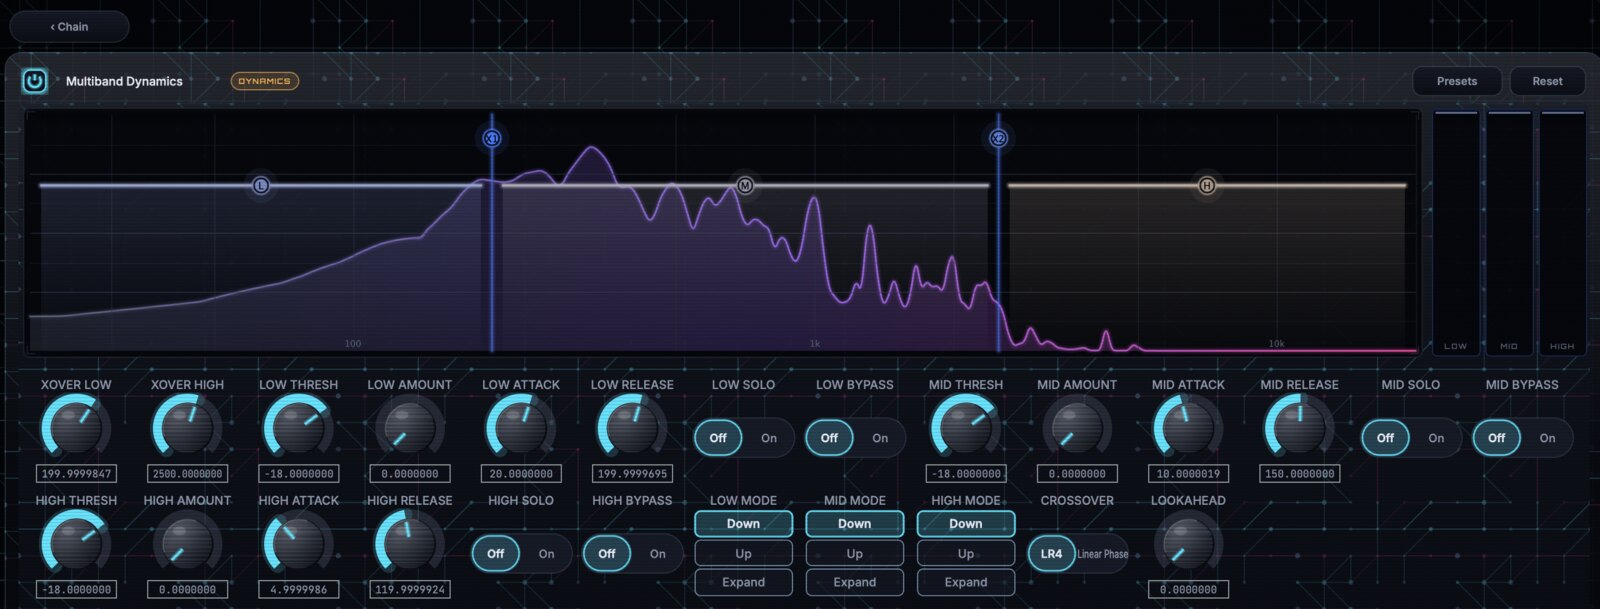Click the Low Release knob
This screenshot has width=1600, height=609.
[632, 427]
